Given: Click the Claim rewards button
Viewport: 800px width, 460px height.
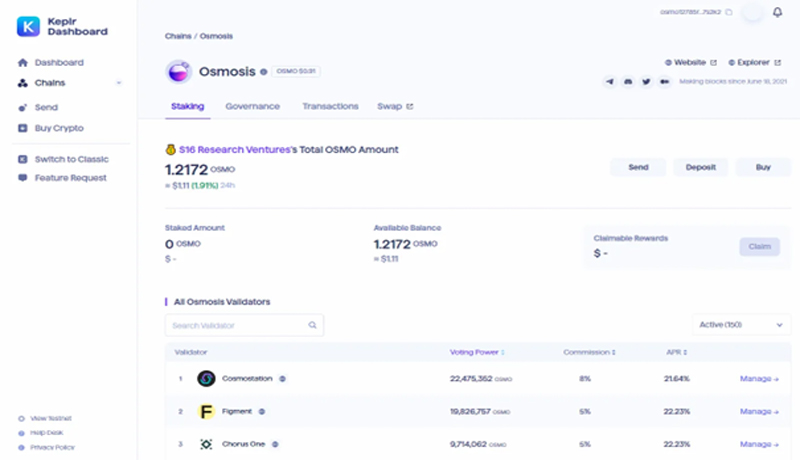Looking at the screenshot, I should tap(759, 247).
